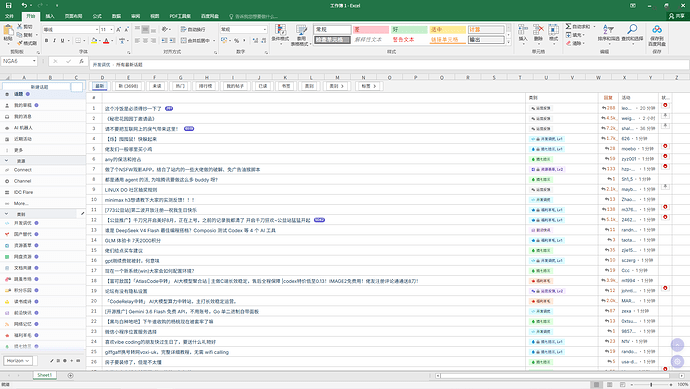Click the Tell me search box

(253, 16)
